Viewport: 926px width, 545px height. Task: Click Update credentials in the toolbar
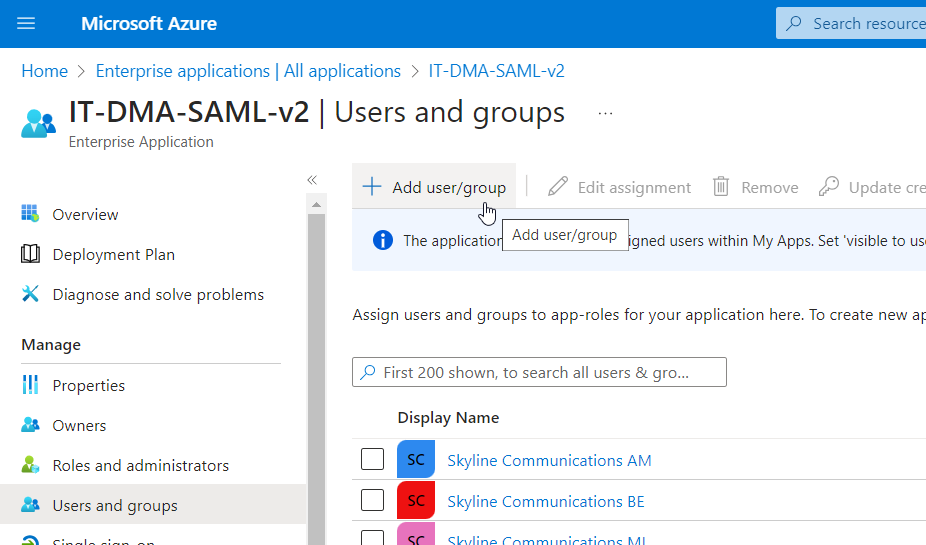(872, 187)
